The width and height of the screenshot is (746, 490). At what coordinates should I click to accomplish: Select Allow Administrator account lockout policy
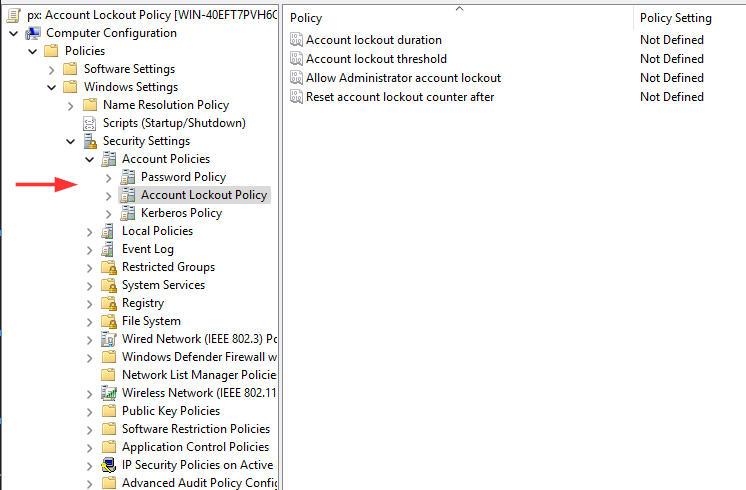[x=403, y=78]
